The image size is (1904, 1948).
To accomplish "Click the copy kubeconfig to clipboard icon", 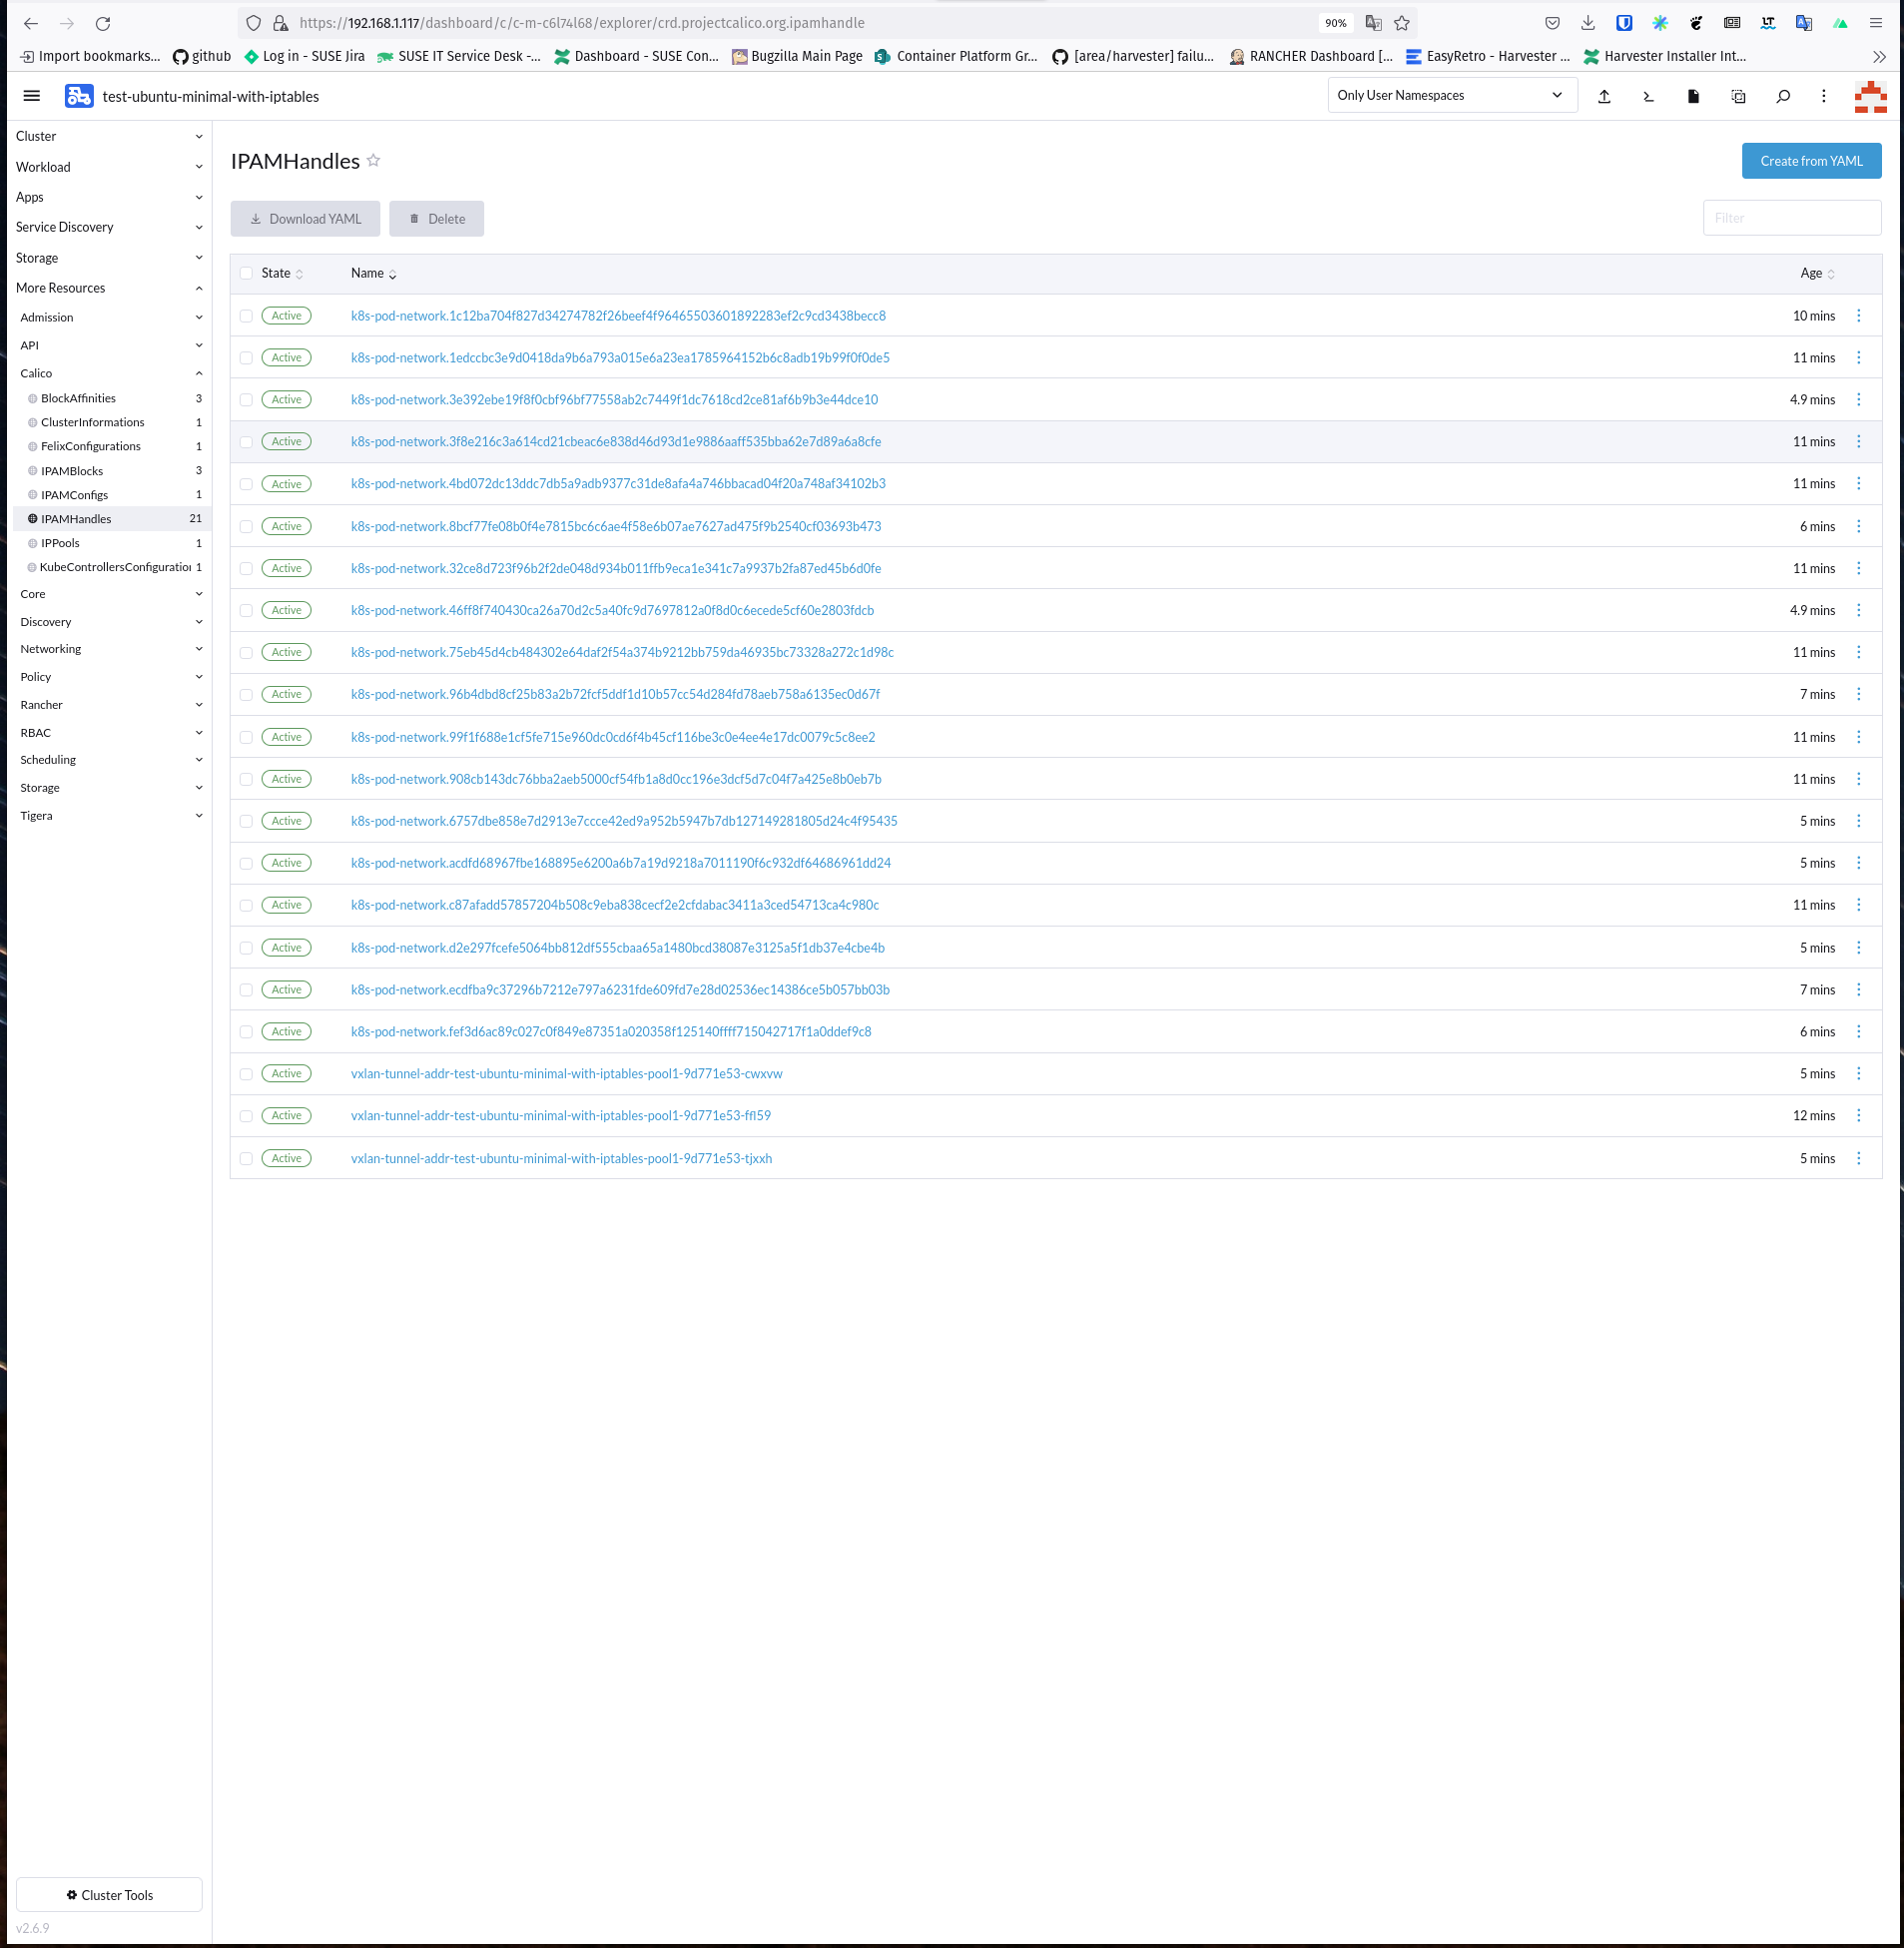I will (1738, 96).
